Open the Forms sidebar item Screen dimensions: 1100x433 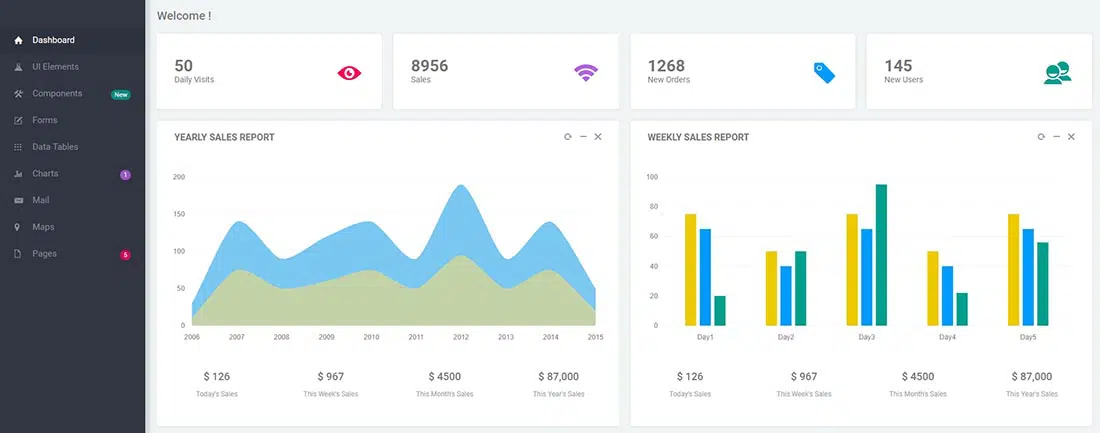45,121
